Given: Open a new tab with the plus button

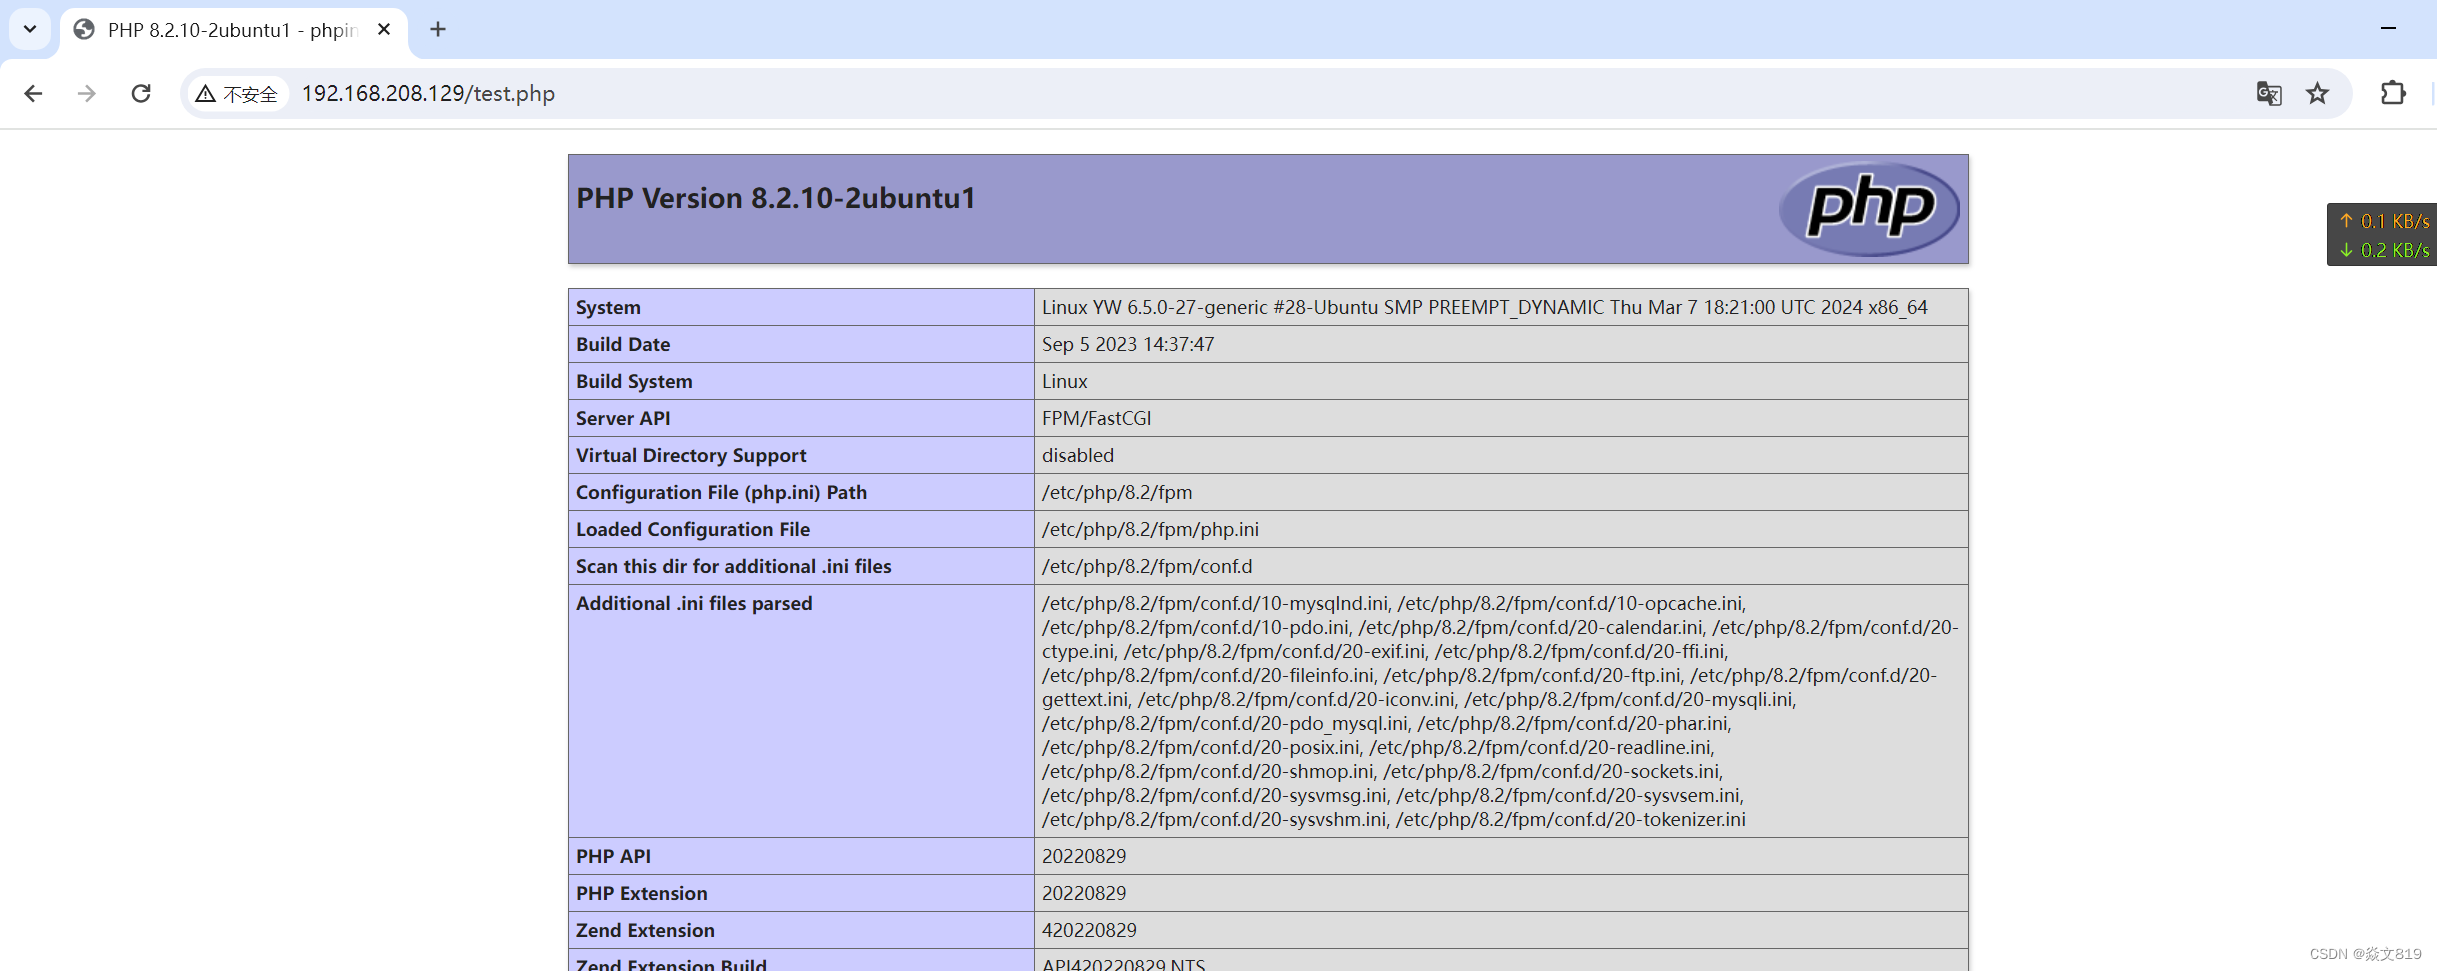Looking at the screenshot, I should pos(437,29).
